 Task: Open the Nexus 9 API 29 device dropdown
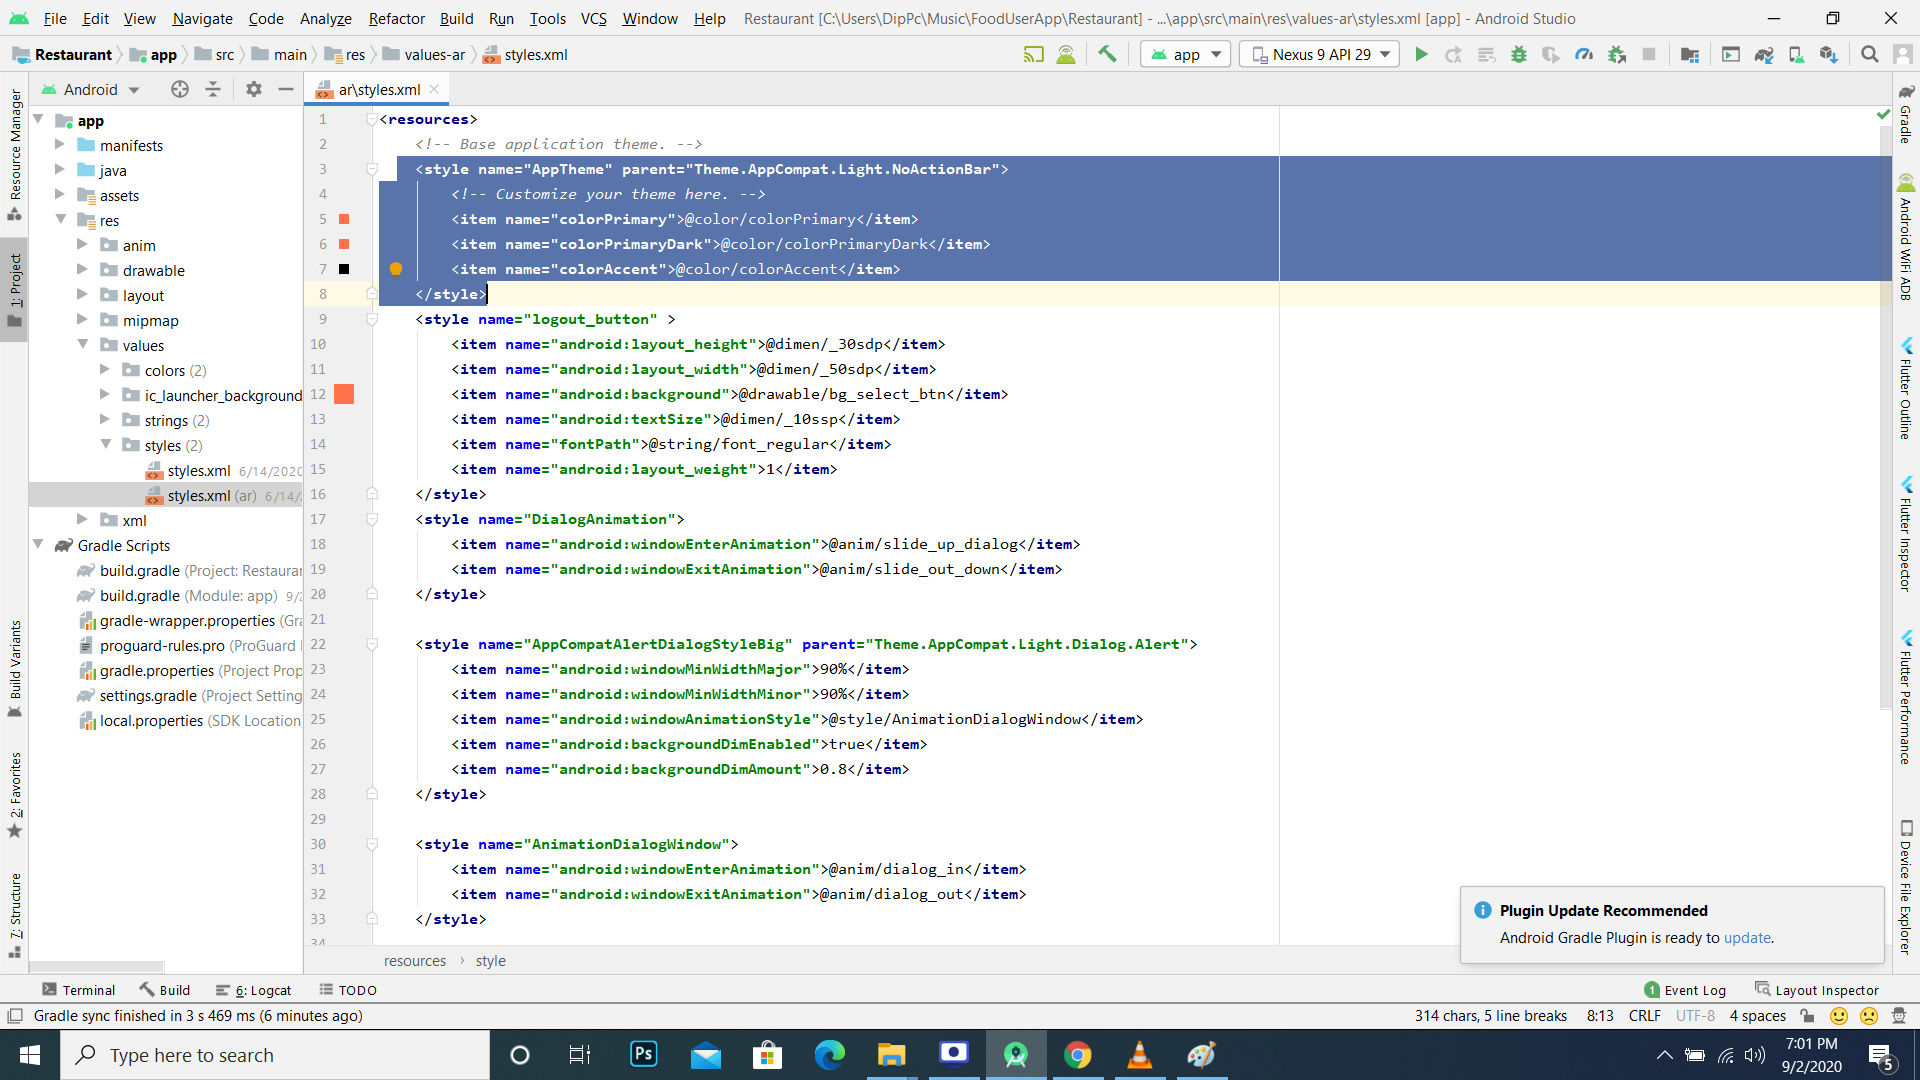1321,55
